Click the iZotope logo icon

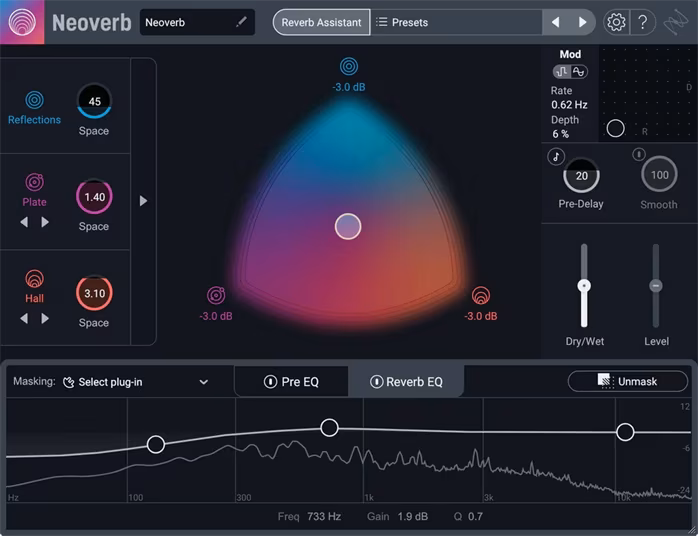pyautogui.click(x=676, y=22)
